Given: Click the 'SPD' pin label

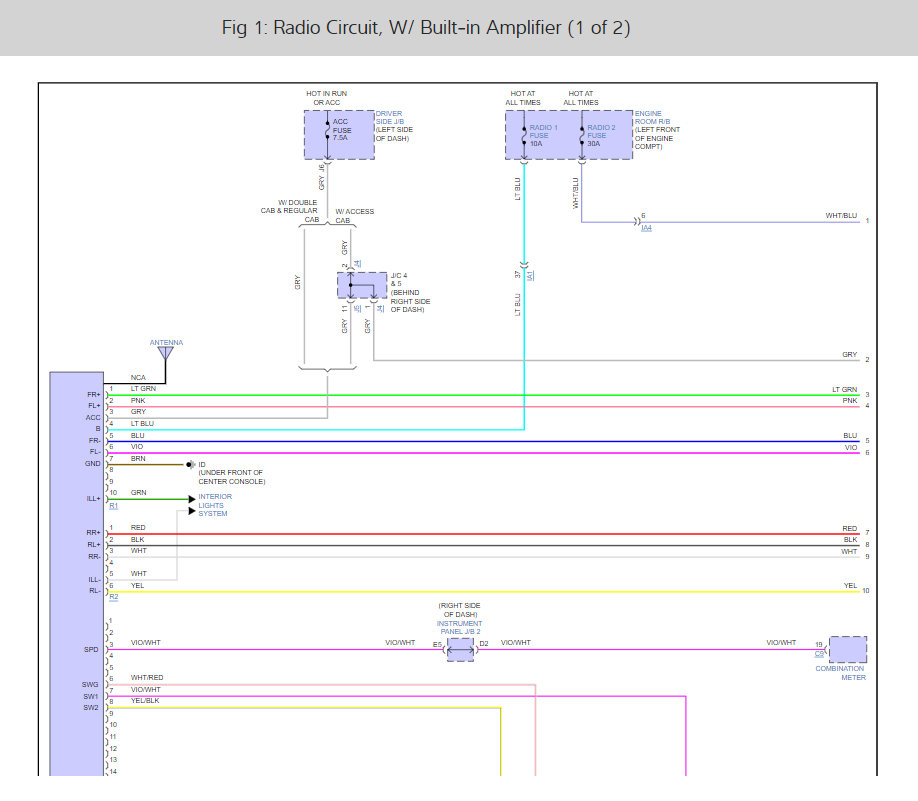Looking at the screenshot, I should click(x=91, y=649).
